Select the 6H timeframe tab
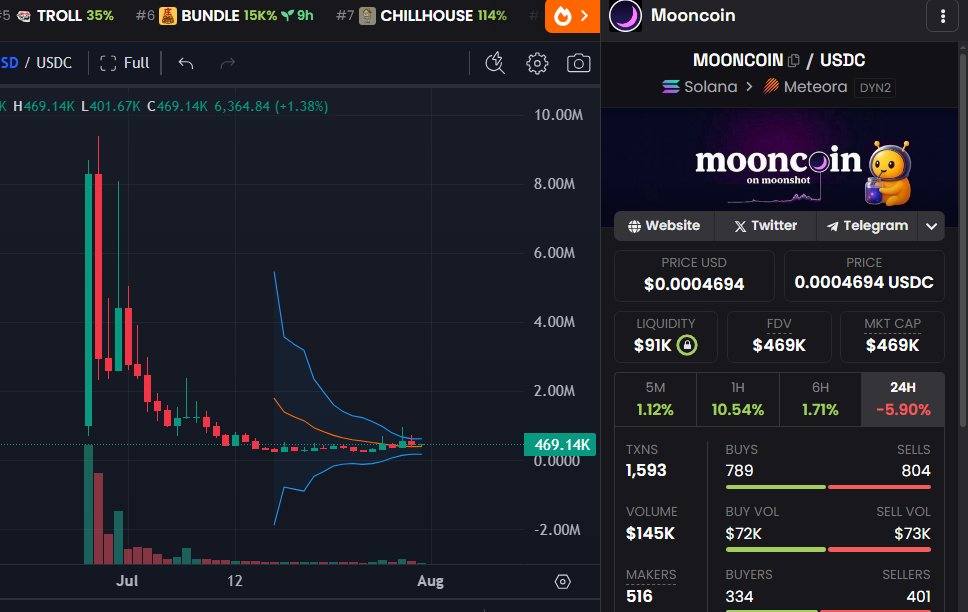 coord(820,399)
